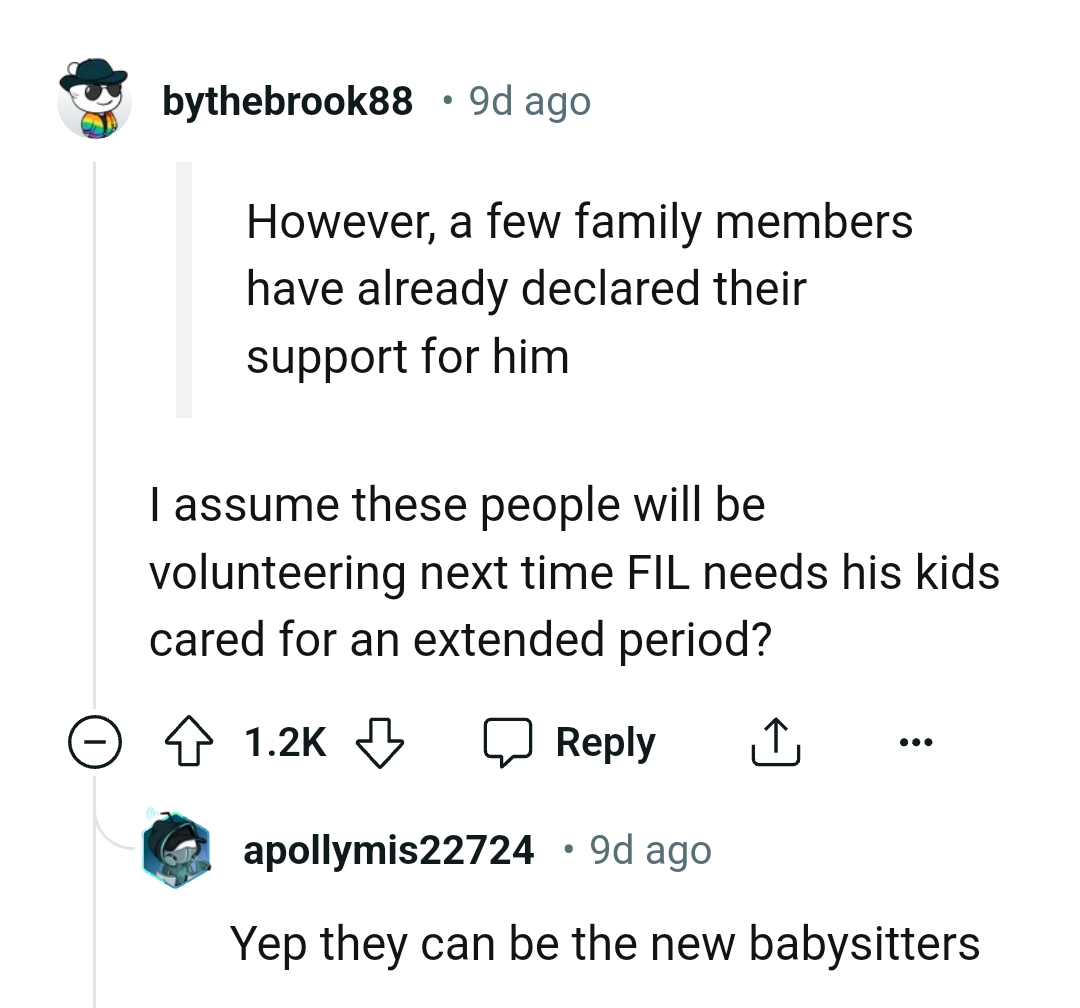Open apollymis22724's profile
The height and width of the screenshot is (1008, 1080).
point(388,849)
